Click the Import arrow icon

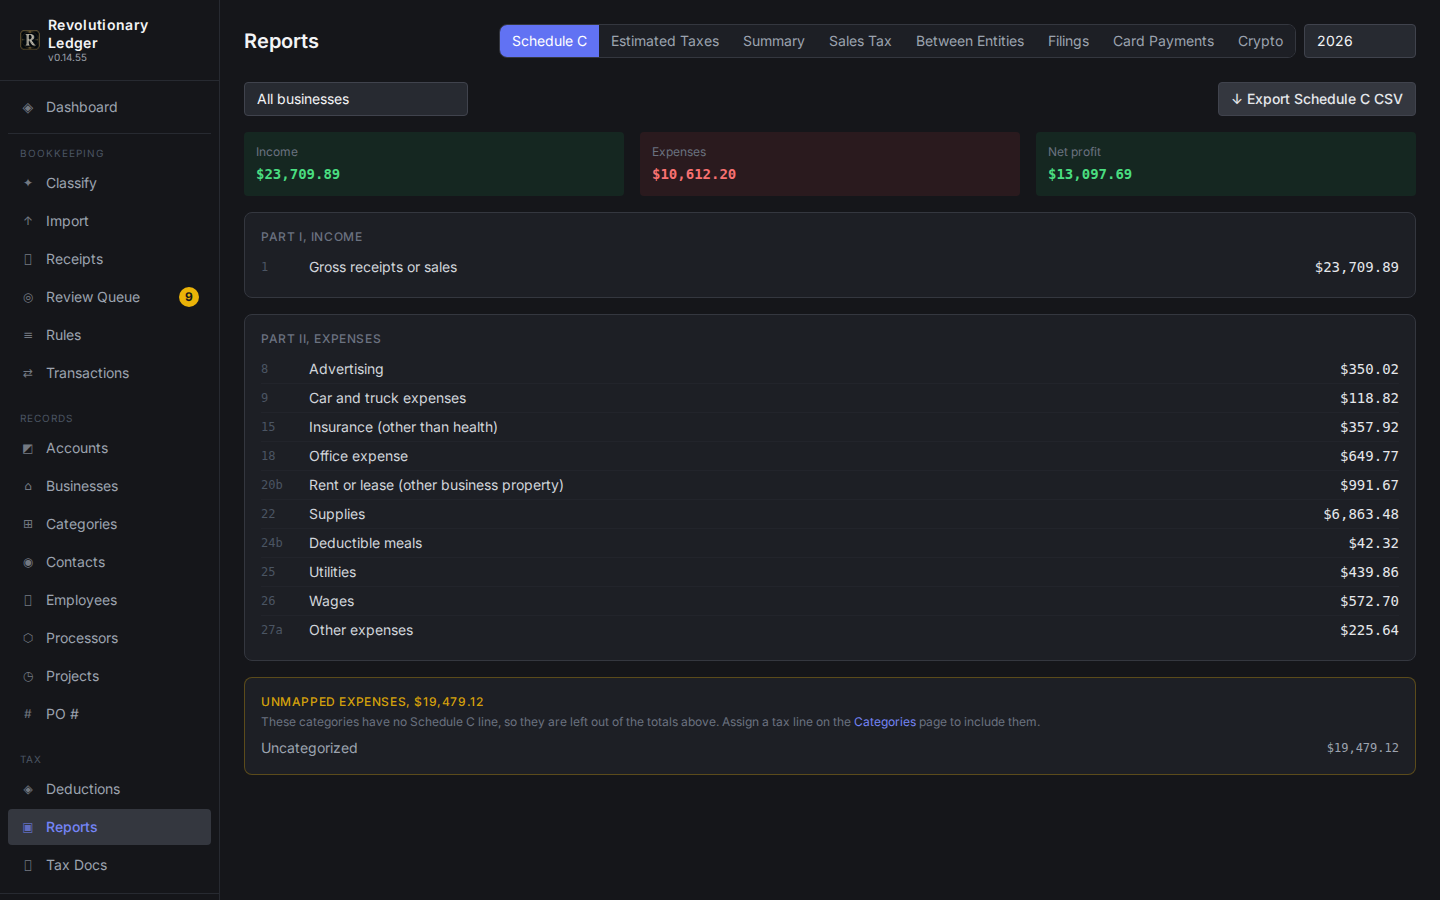tap(28, 222)
